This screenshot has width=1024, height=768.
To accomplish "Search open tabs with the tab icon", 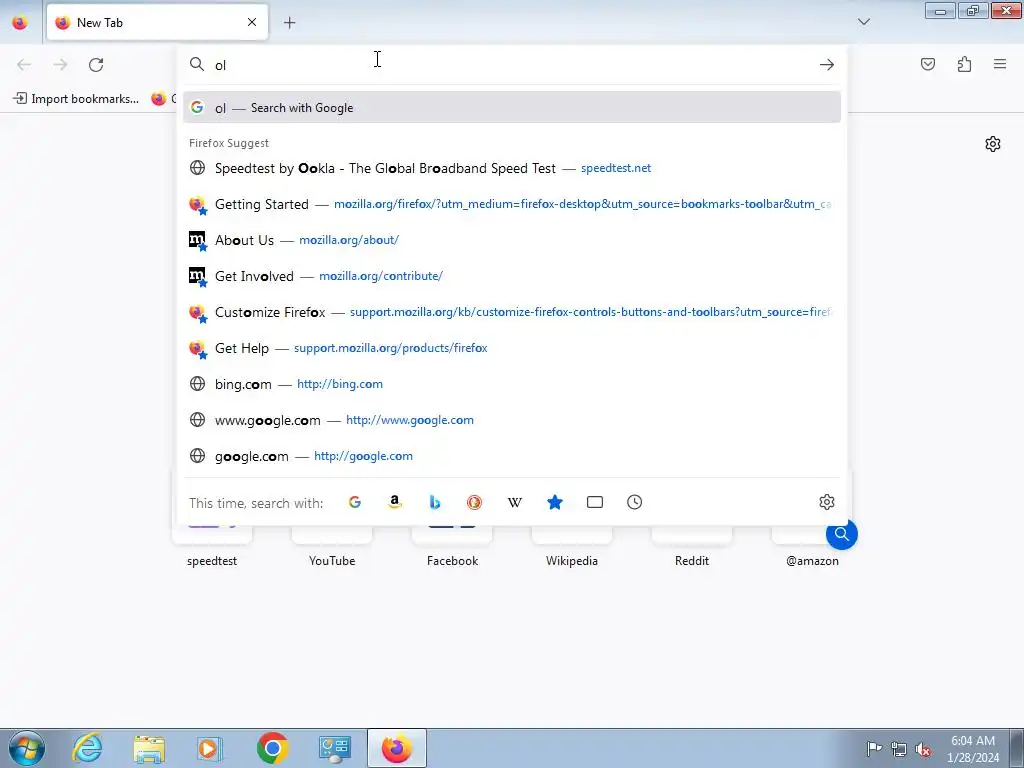I will (594, 502).
